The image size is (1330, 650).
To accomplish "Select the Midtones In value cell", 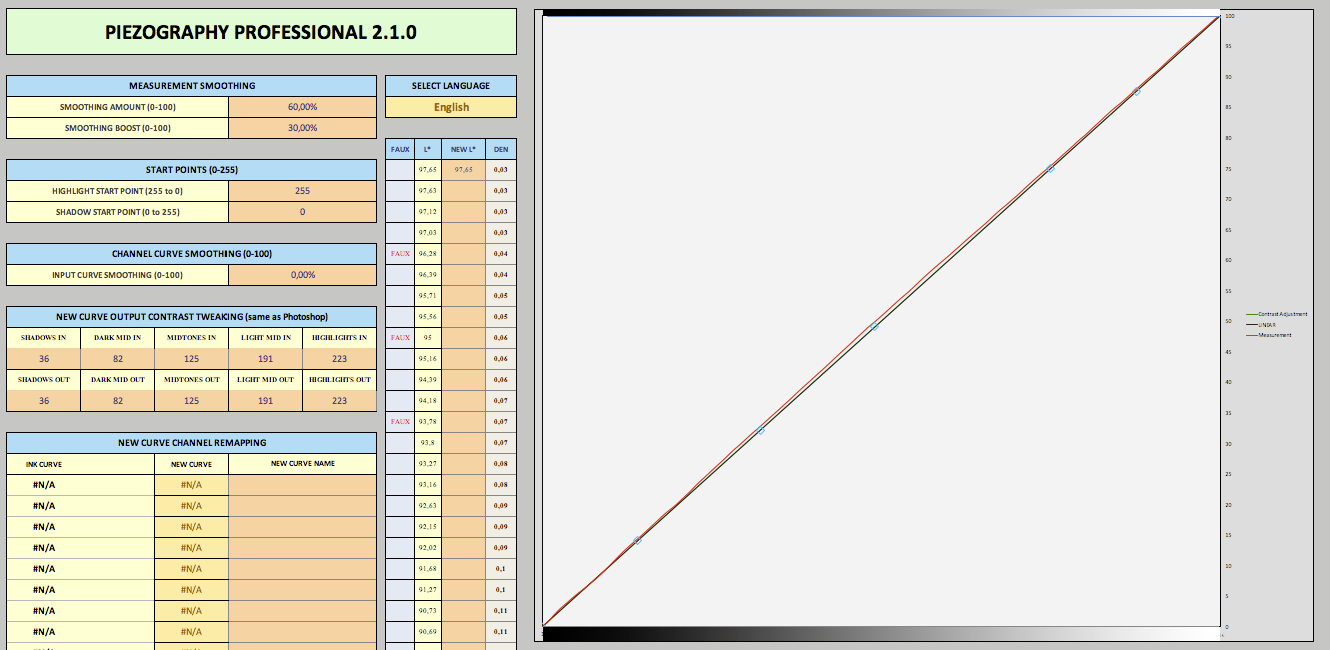I will click(191, 359).
